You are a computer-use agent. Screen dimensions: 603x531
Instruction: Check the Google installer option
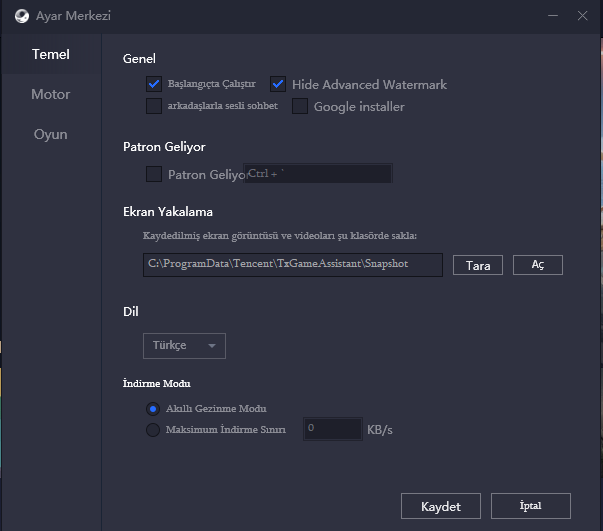tap(300, 106)
